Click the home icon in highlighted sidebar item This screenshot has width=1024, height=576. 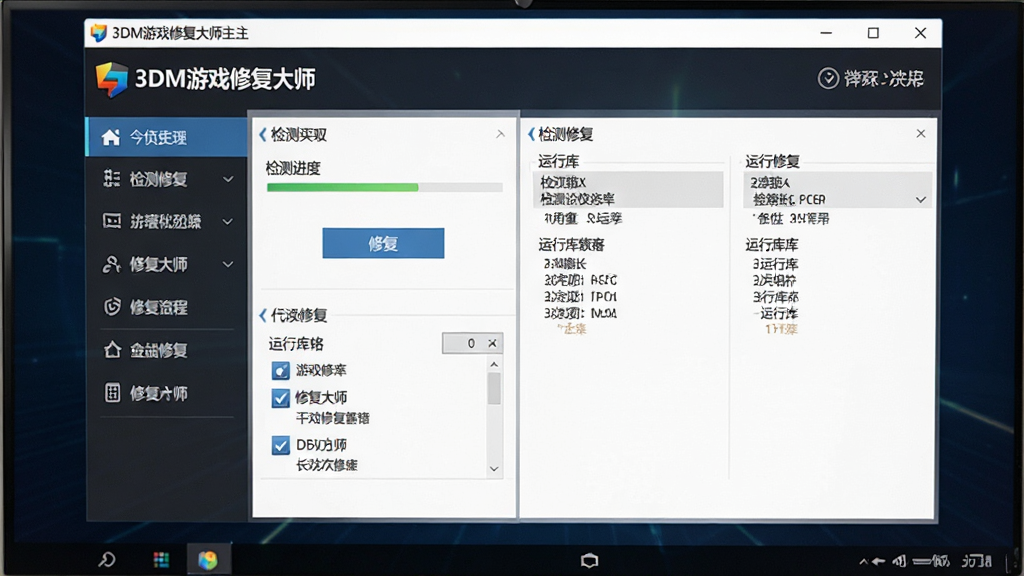tap(110, 137)
